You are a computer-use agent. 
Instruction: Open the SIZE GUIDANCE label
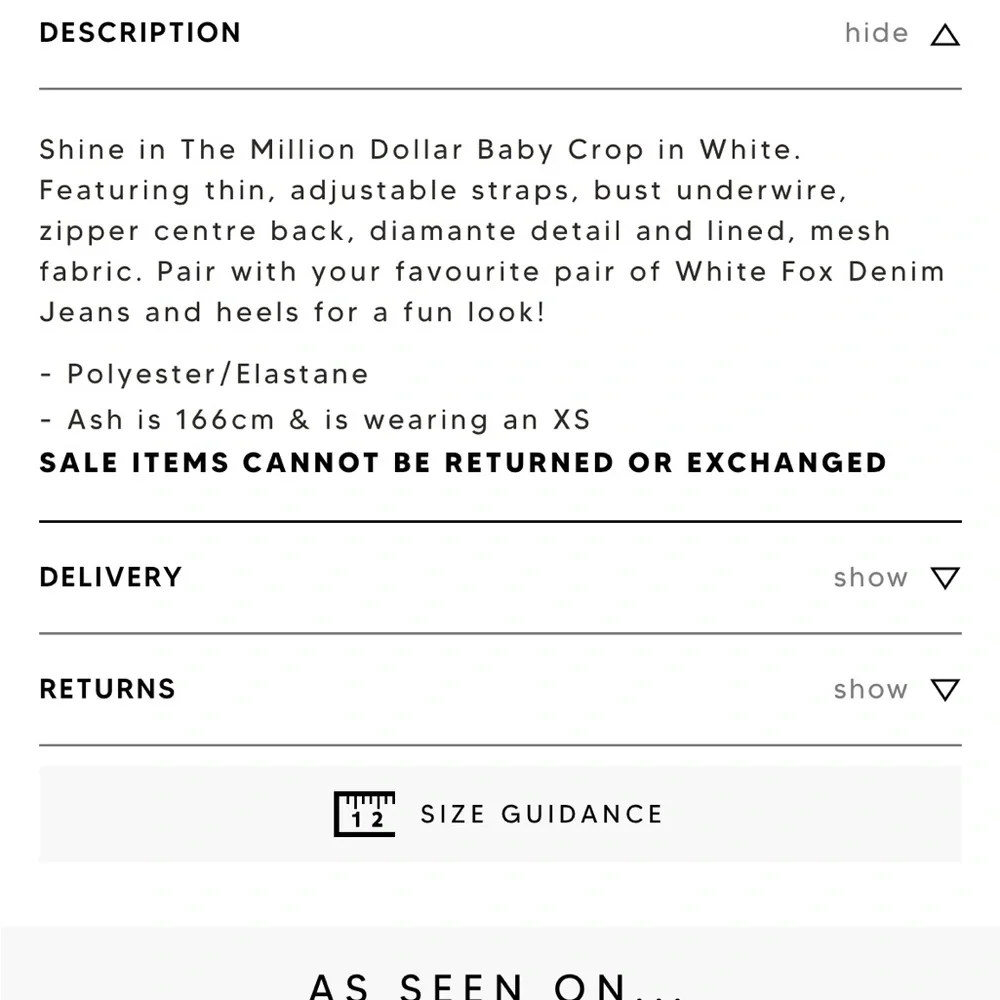[x=541, y=814]
